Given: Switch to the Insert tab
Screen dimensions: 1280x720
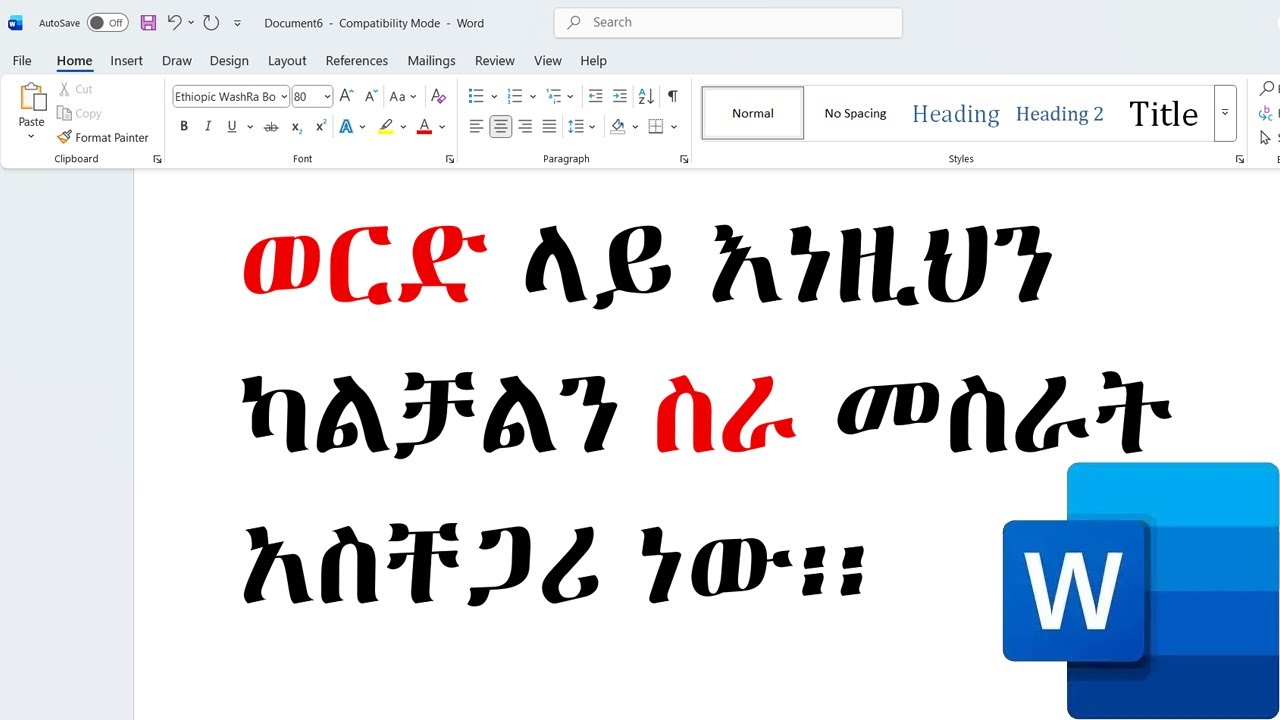Looking at the screenshot, I should [126, 61].
